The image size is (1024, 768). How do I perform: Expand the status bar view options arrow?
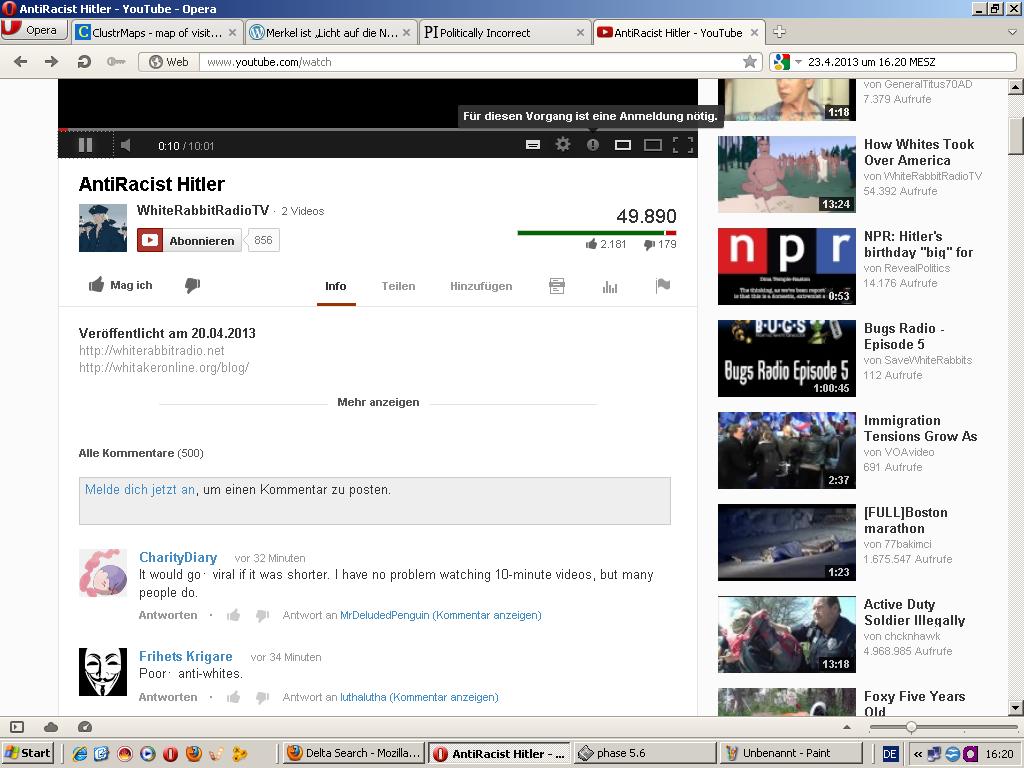coord(847,727)
